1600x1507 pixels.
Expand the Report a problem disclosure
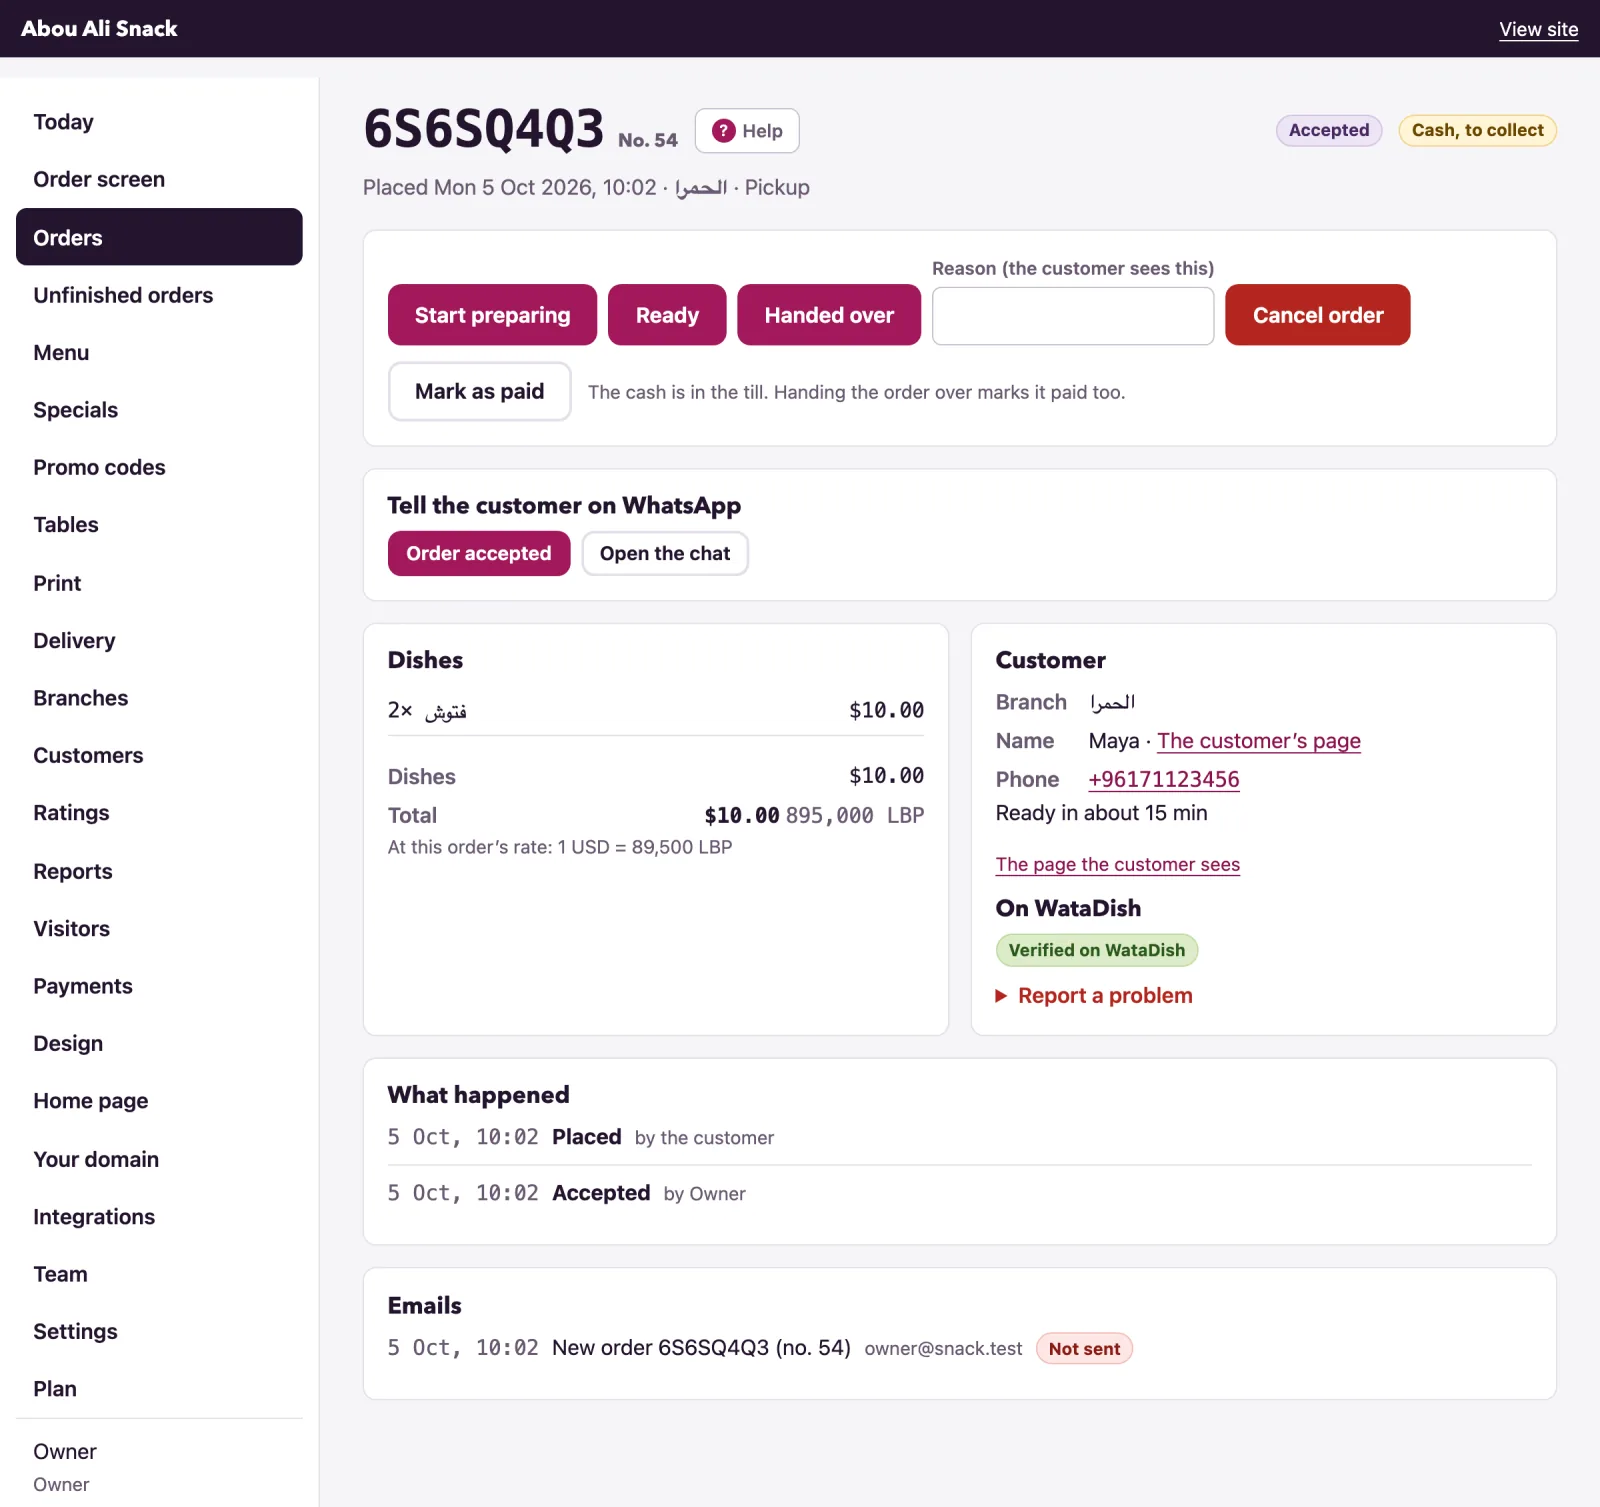pyautogui.click(x=1094, y=996)
